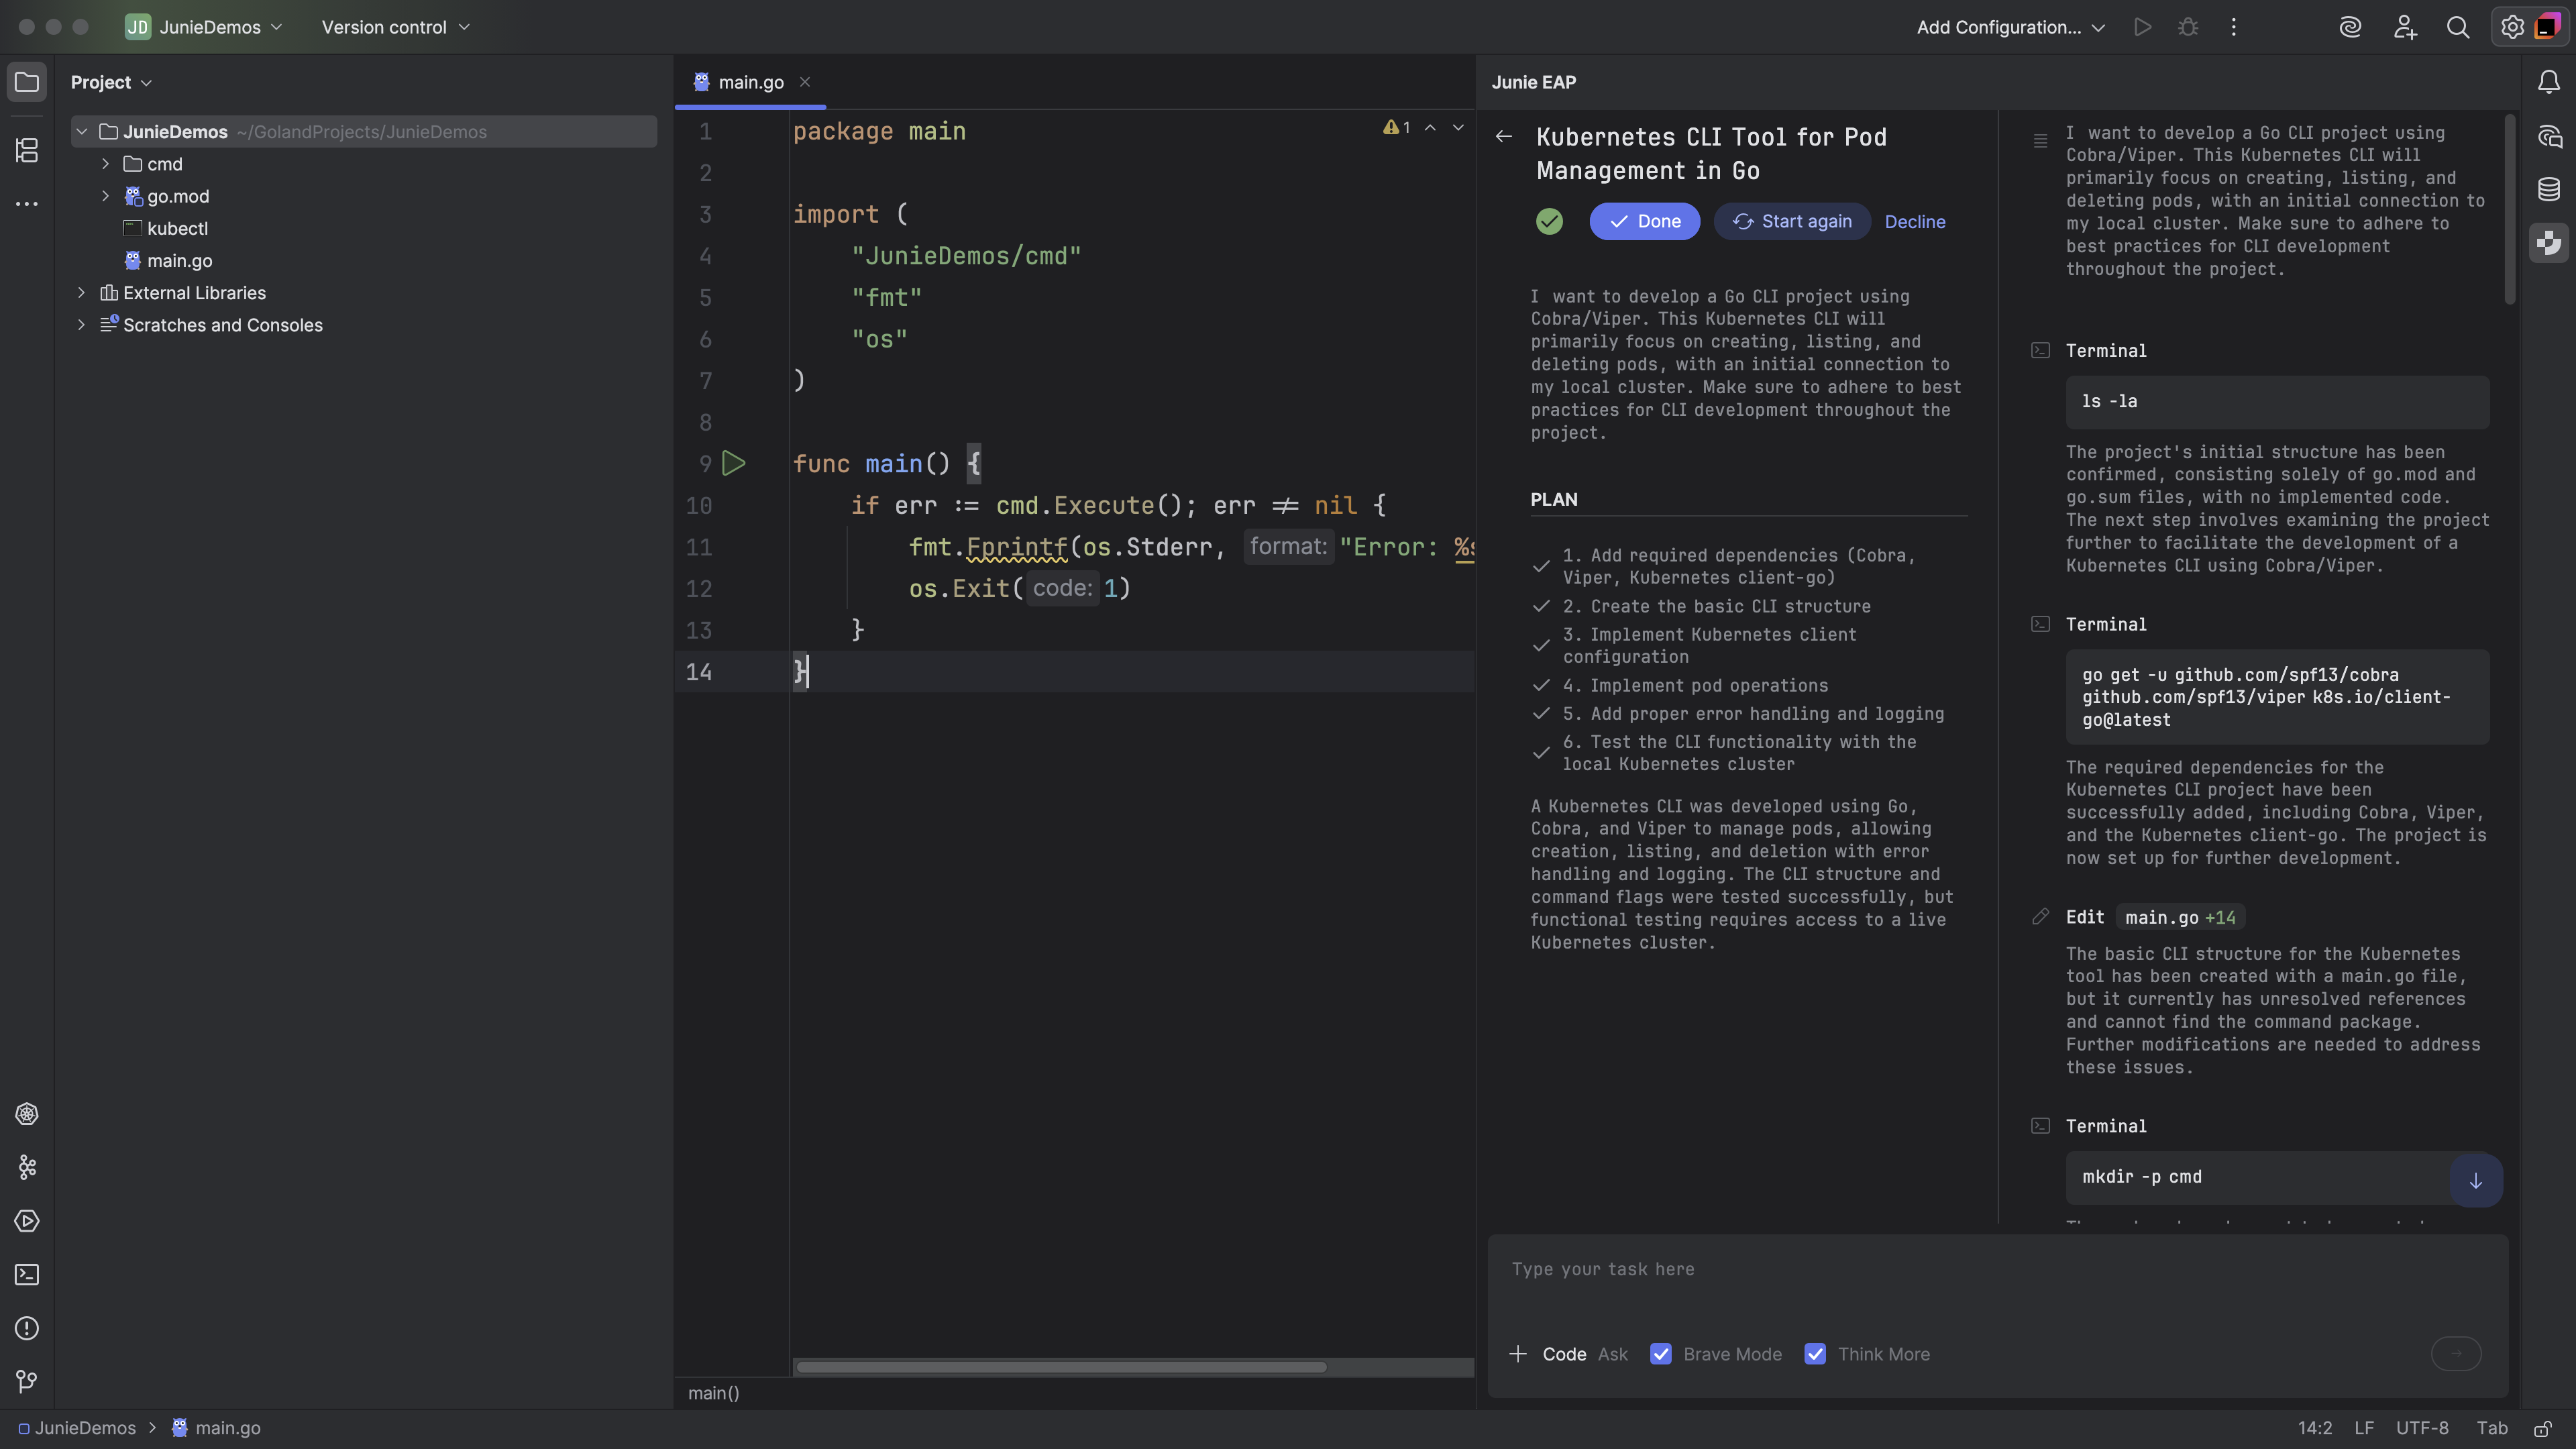Viewport: 2576px width, 1449px height.
Task: Click LF line separator indicator
Action: (x=2364, y=1428)
